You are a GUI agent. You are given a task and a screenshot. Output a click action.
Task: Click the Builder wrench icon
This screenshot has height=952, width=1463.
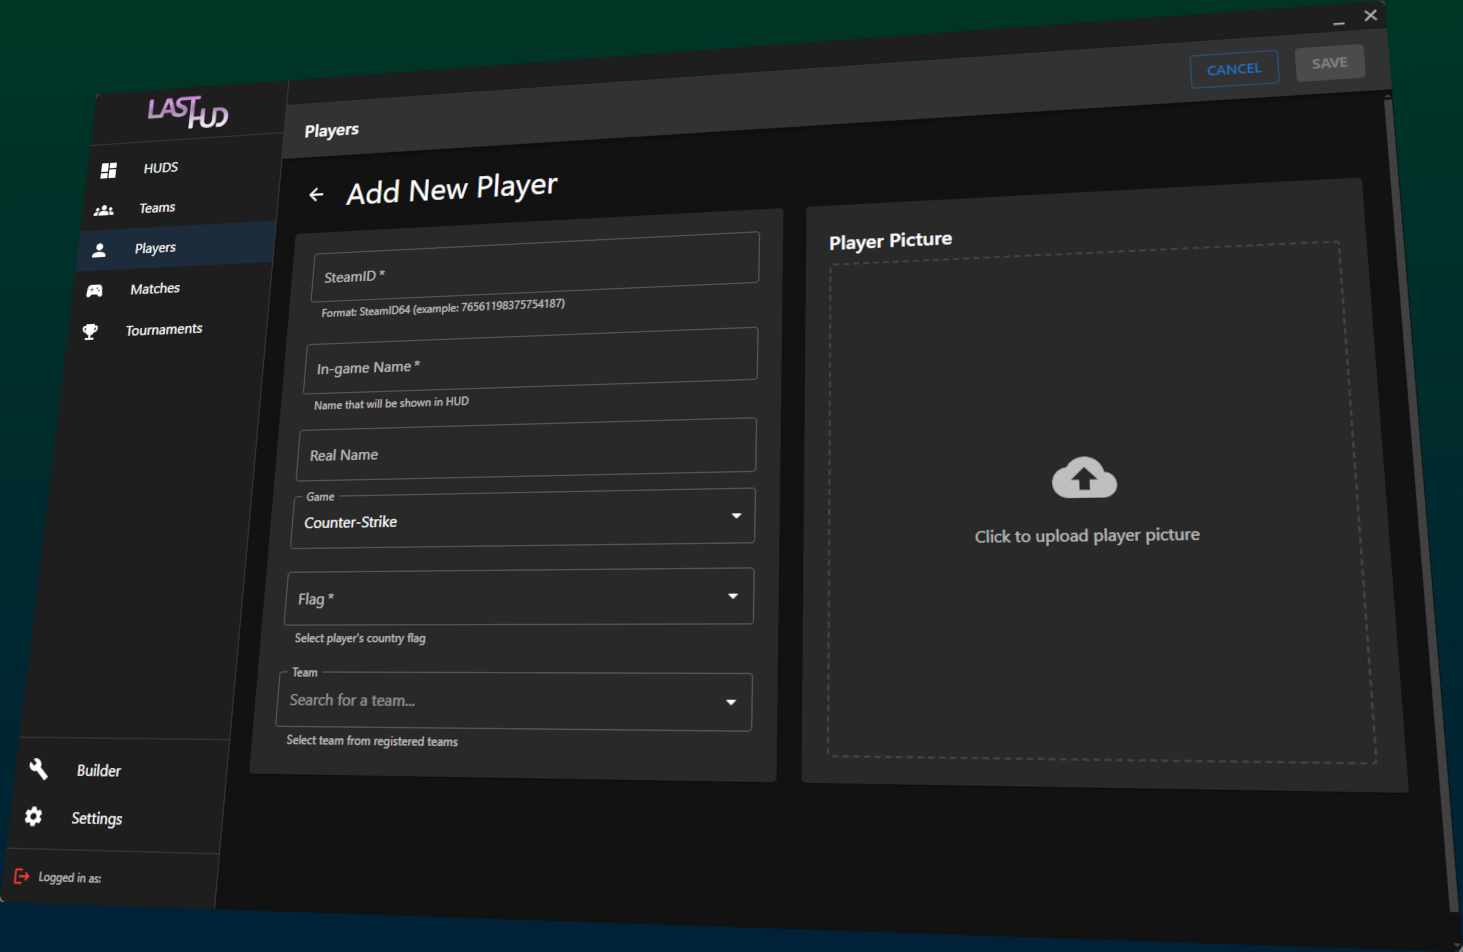pyautogui.click(x=39, y=769)
